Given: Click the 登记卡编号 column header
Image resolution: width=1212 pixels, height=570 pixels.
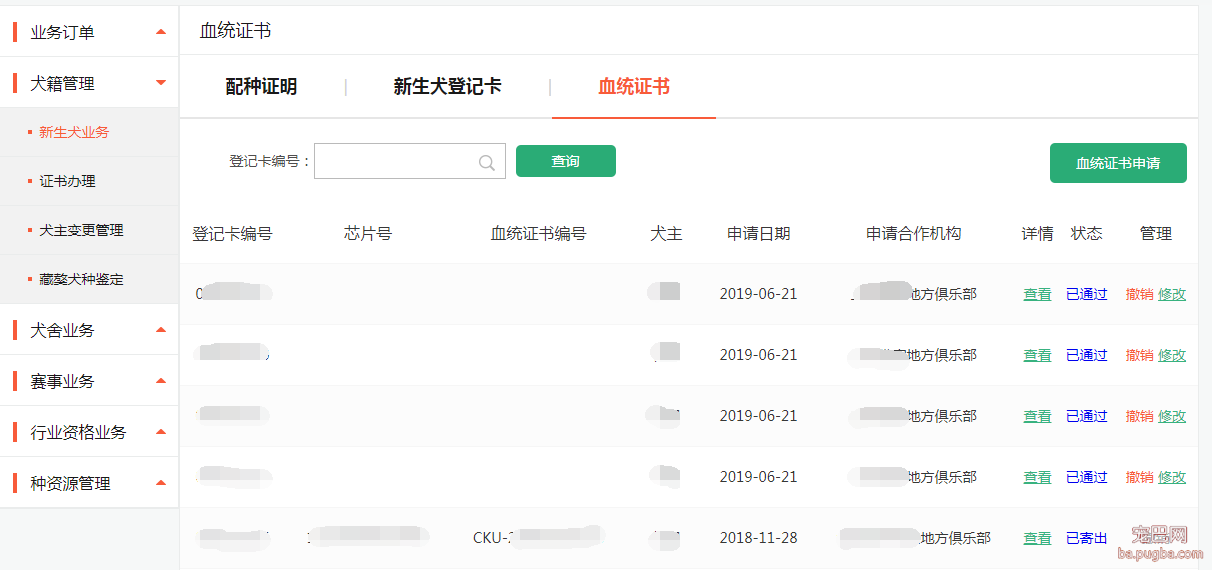Looking at the screenshot, I should (232, 234).
